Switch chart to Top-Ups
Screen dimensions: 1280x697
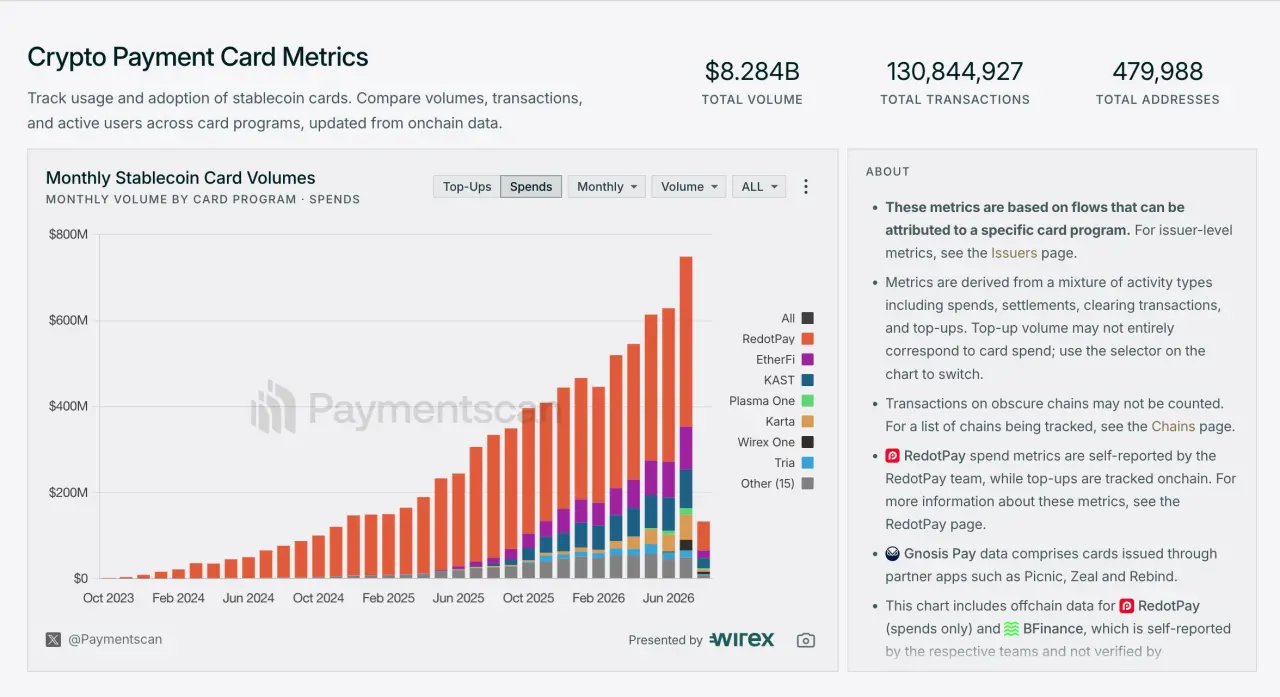467,187
